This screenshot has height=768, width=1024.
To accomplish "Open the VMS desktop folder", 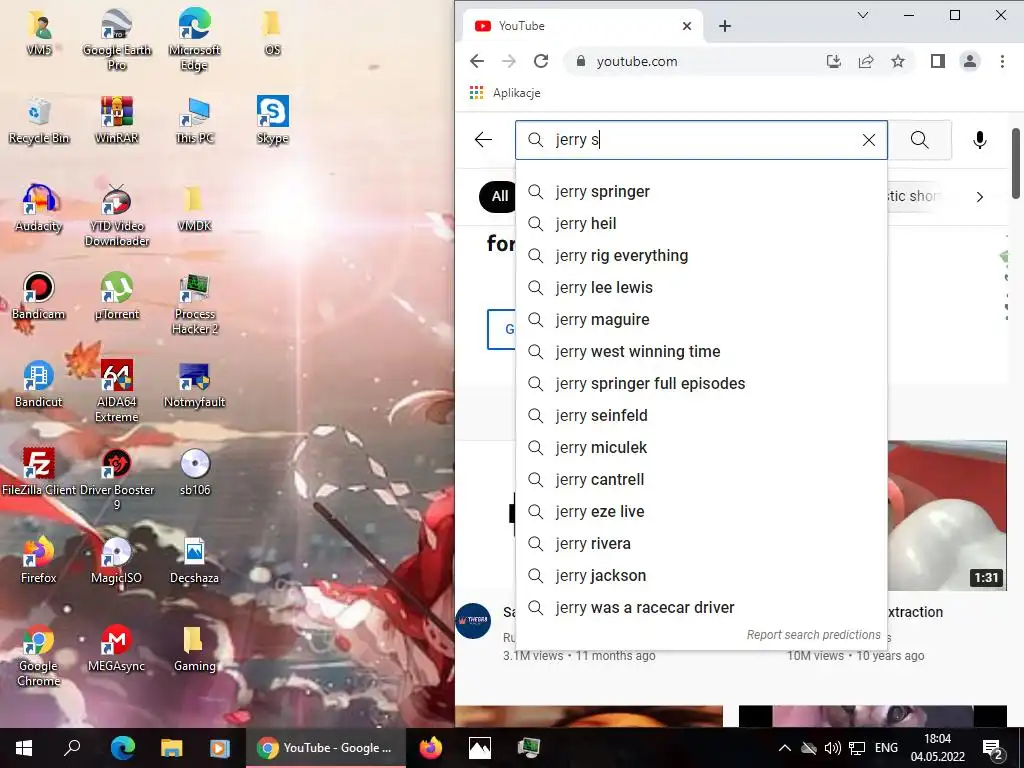I will tap(39, 33).
